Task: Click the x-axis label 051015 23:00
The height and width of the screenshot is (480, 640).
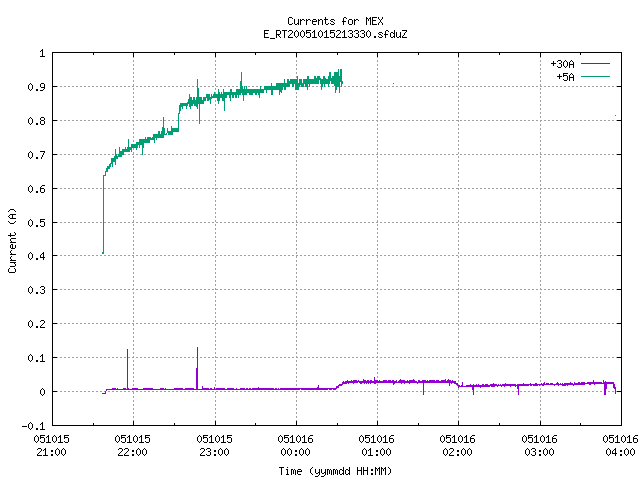Action: (214, 445)
